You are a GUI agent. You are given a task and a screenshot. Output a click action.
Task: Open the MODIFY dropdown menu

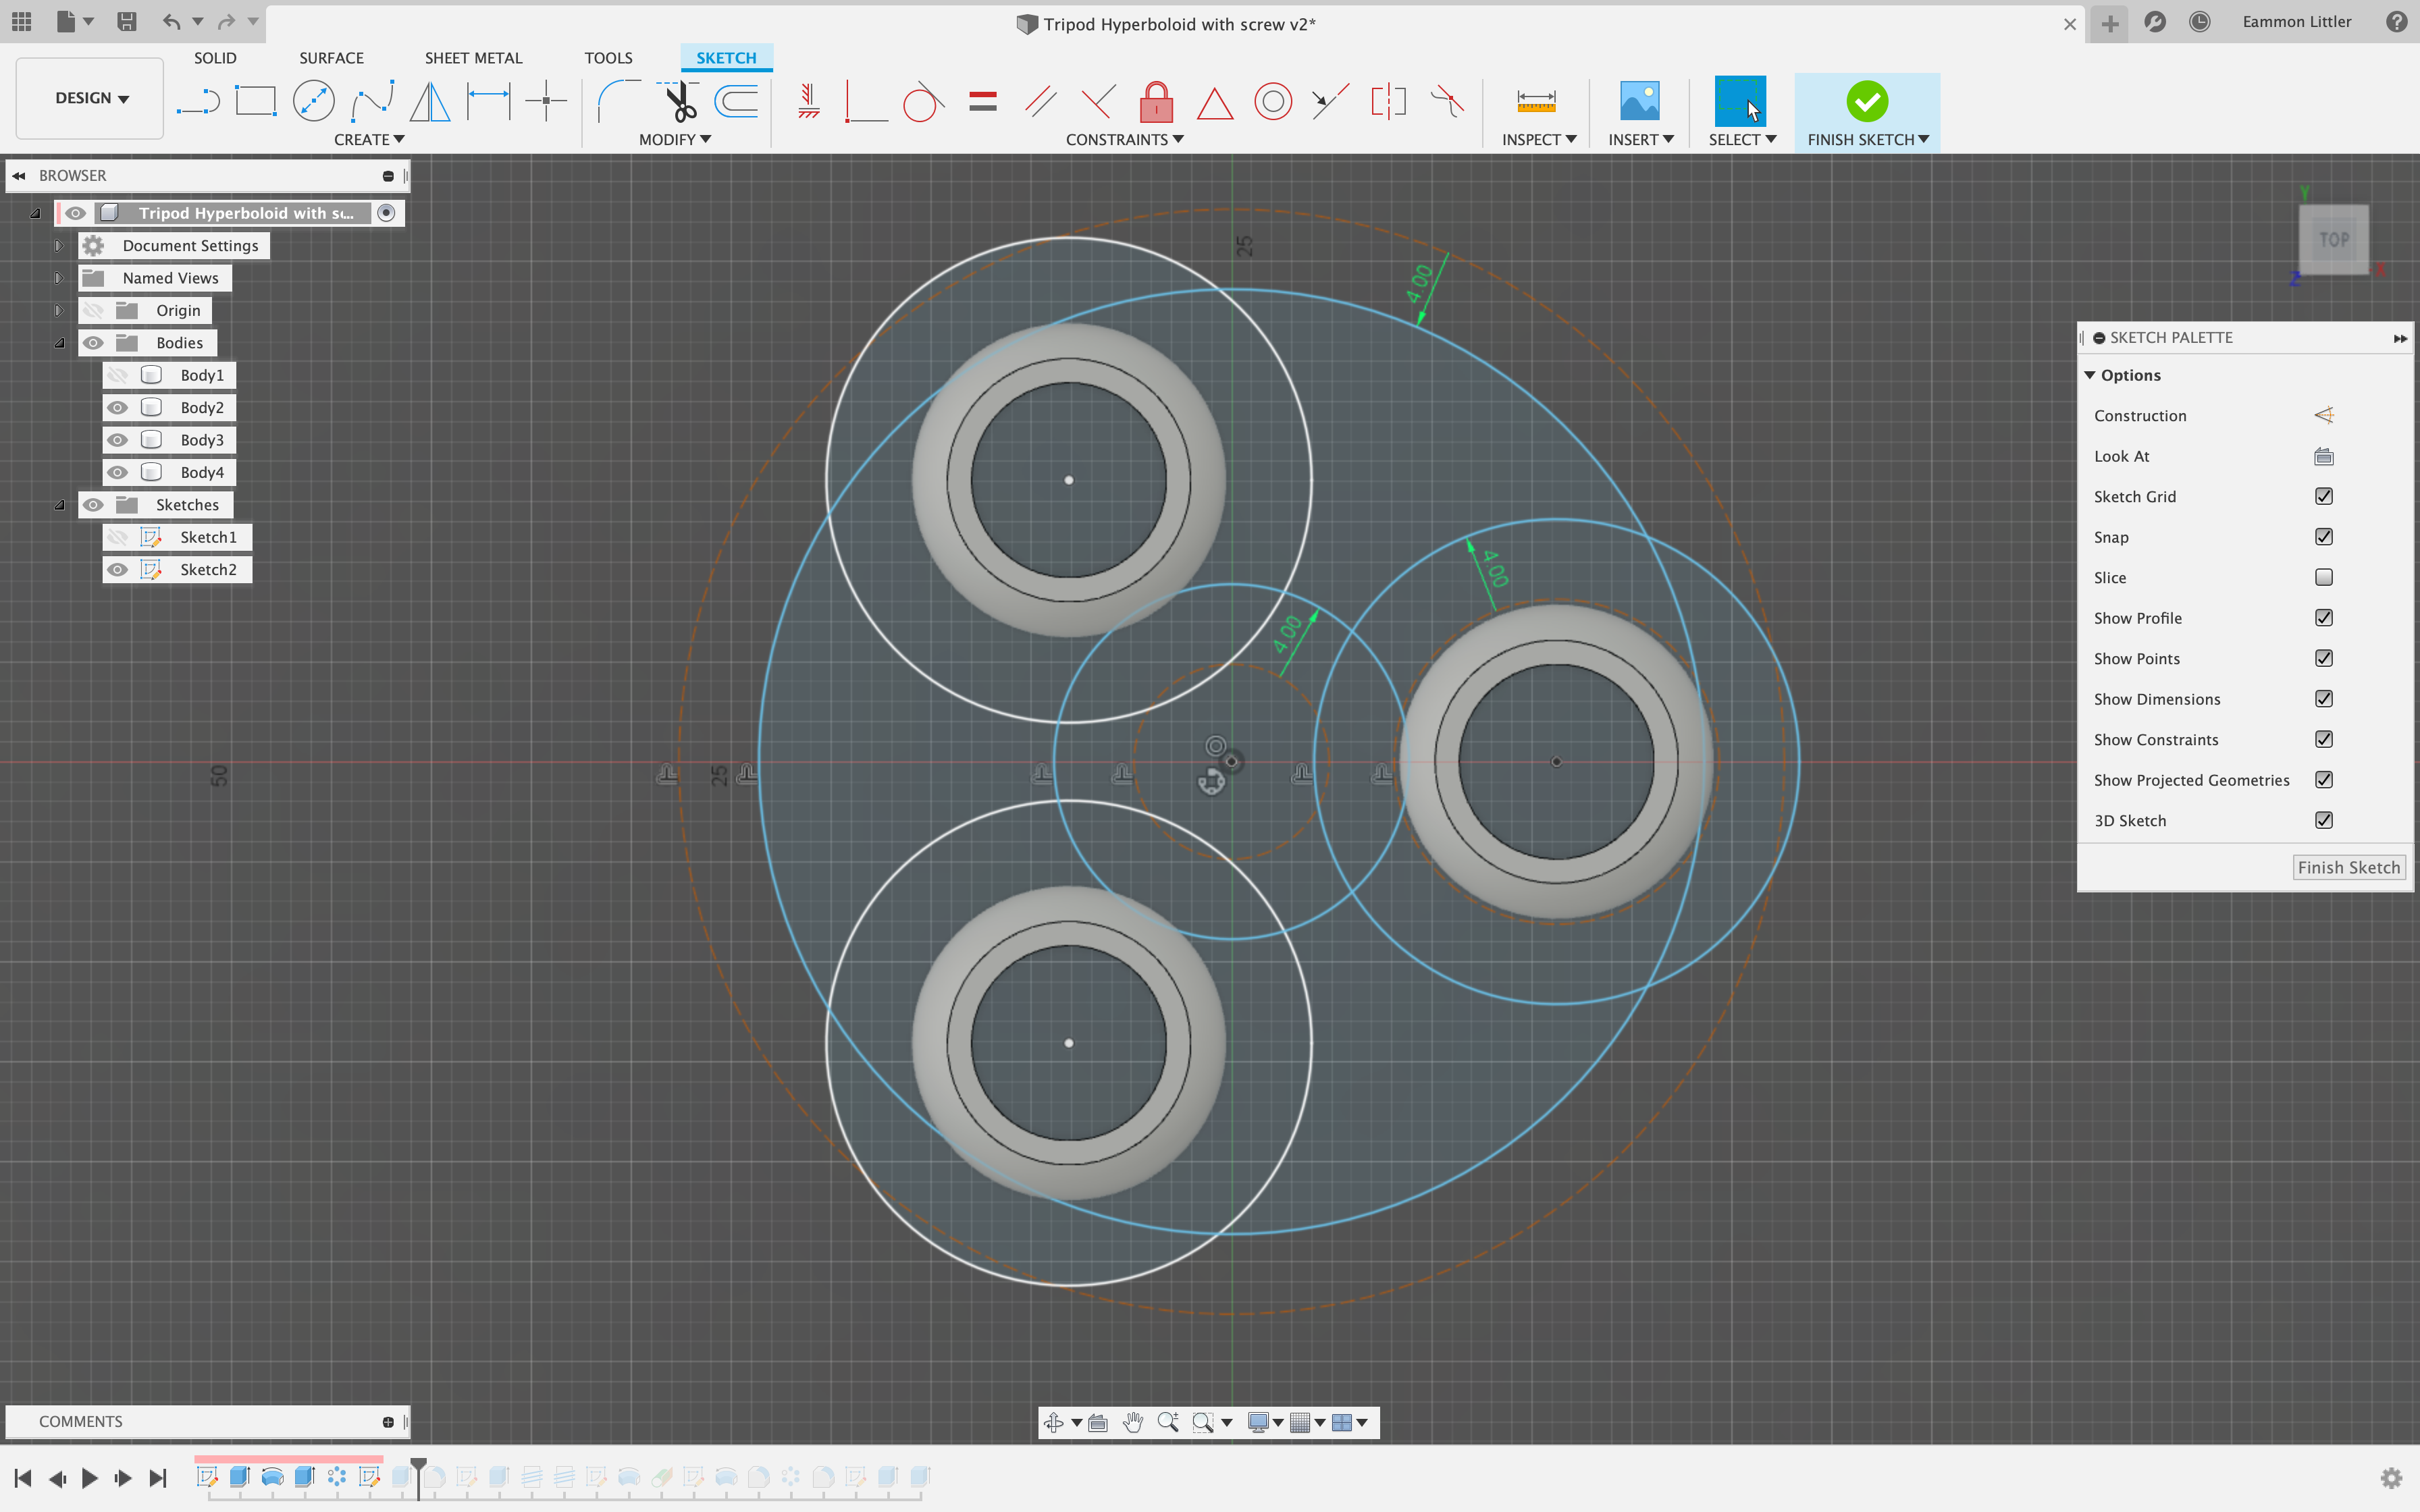click(x=675, y=138)
